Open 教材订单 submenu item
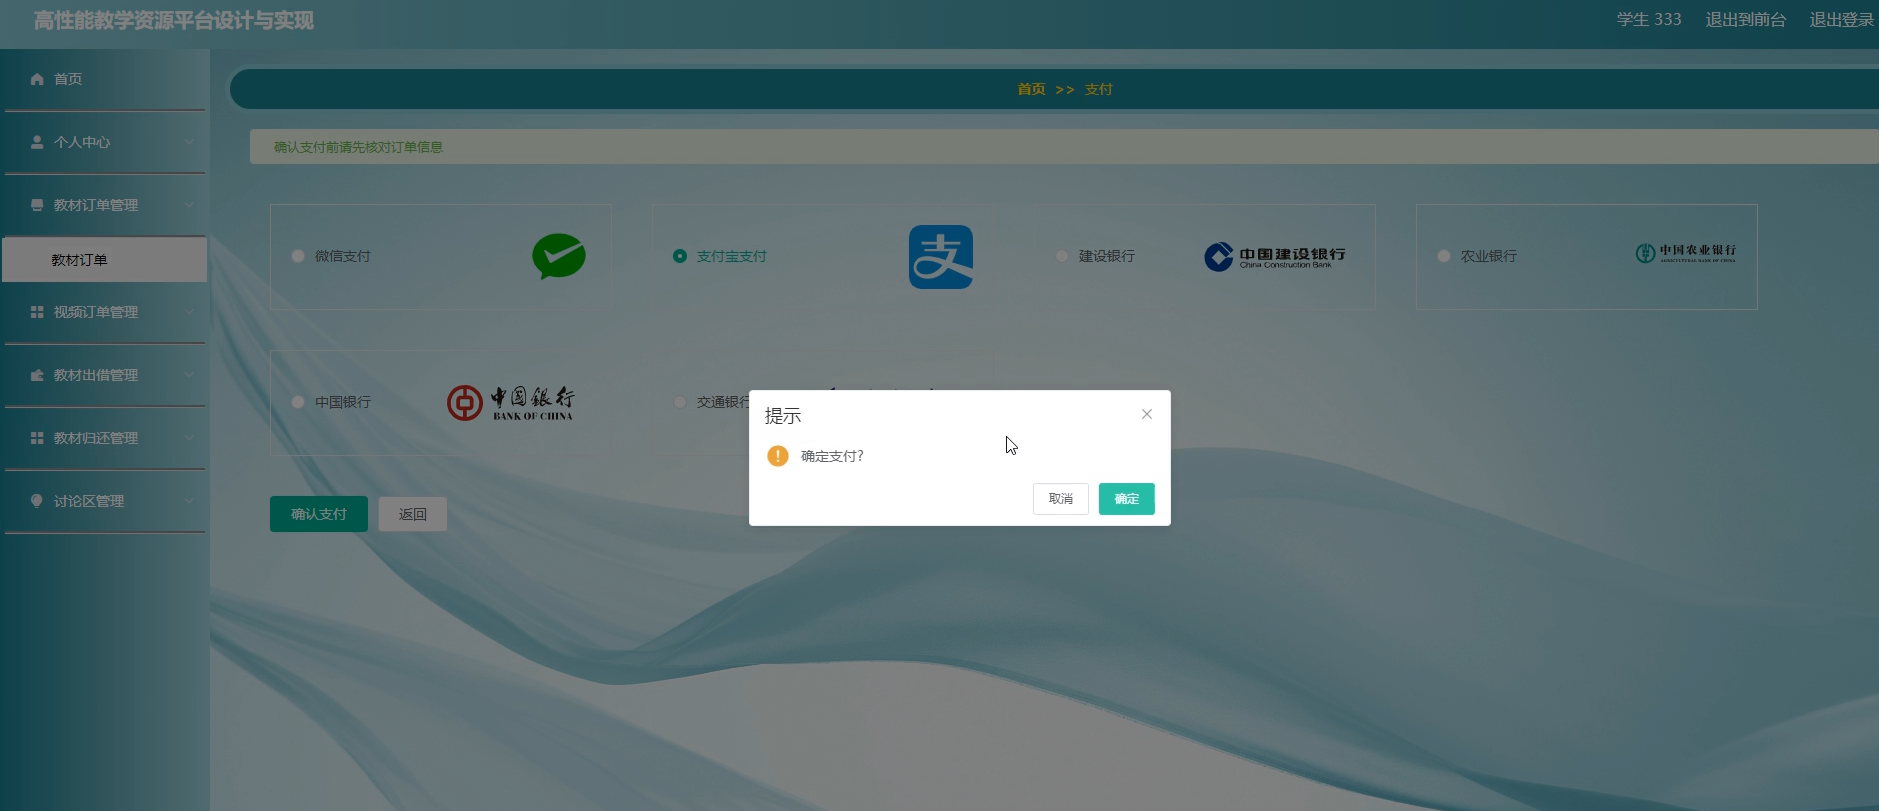1879x811 pixels. (x=105, y=260)
